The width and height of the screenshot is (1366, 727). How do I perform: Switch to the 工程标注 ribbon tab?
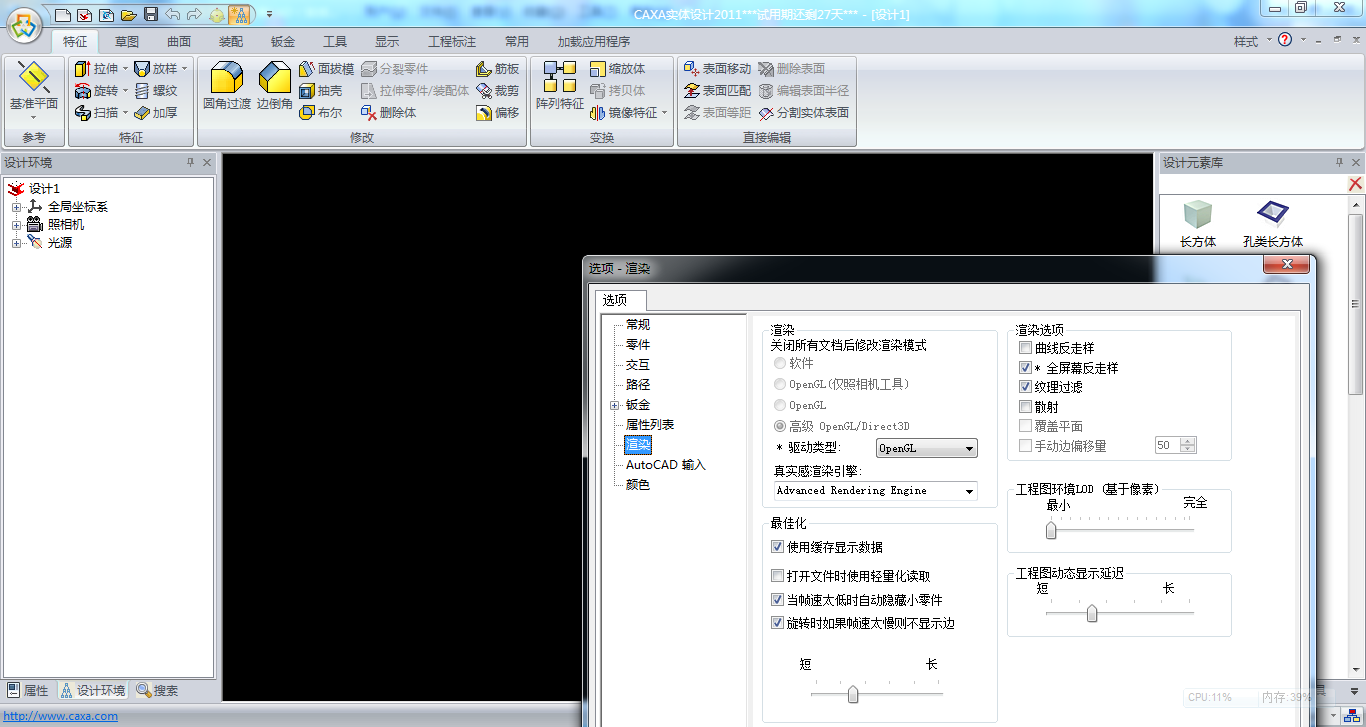point(452,42)
